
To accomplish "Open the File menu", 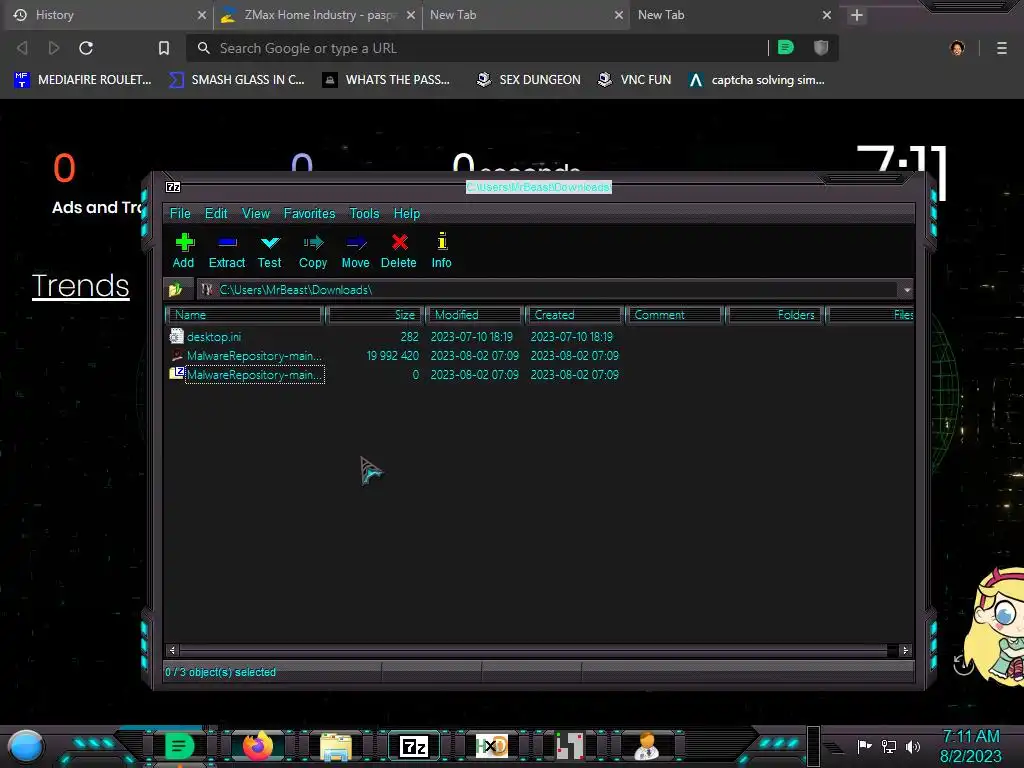I will pos(180,214).
